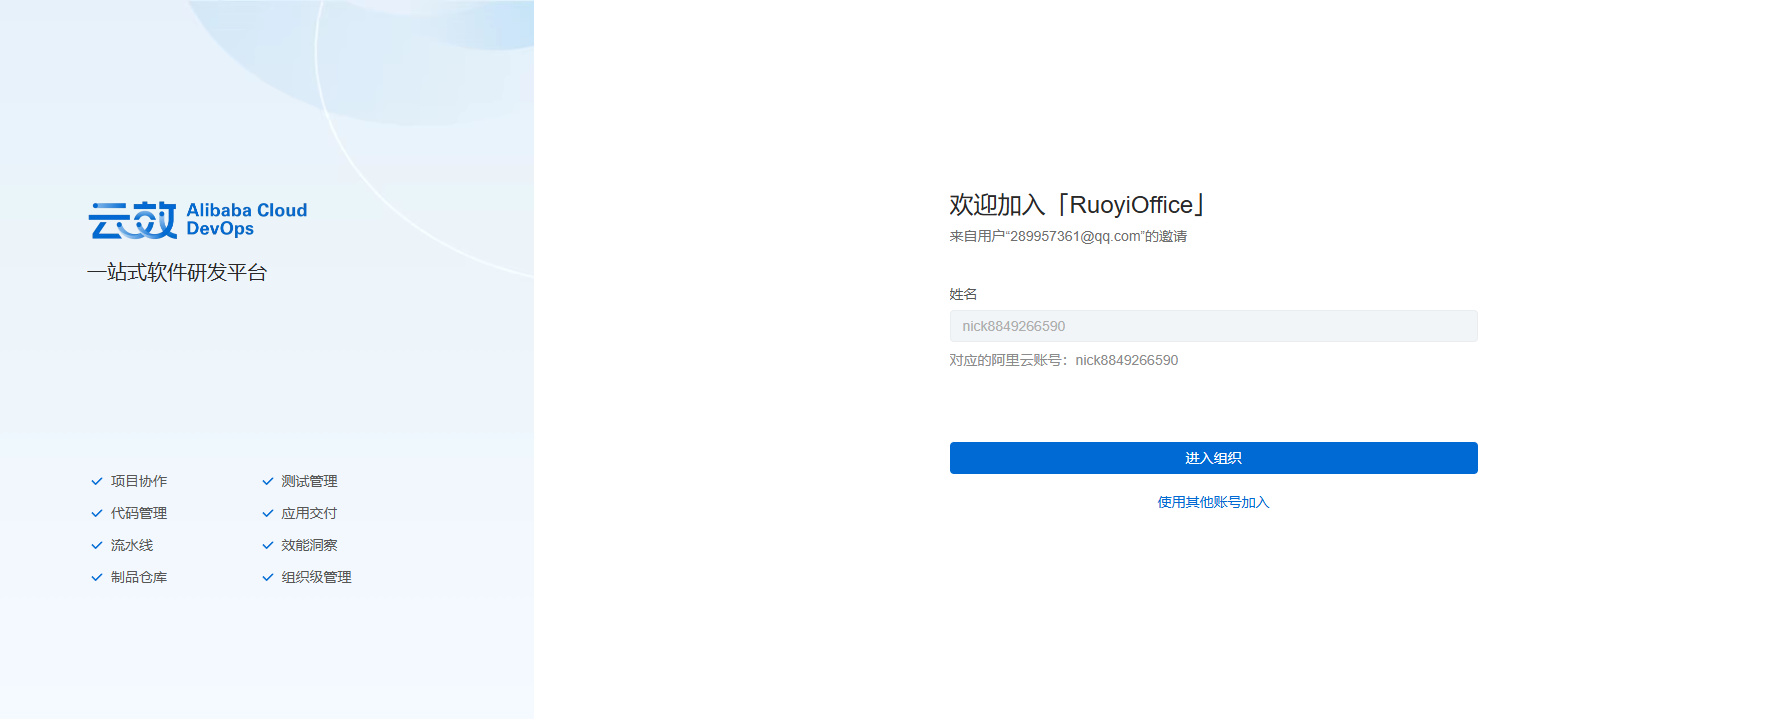Click the 姓名 field label

click(963, 294)
